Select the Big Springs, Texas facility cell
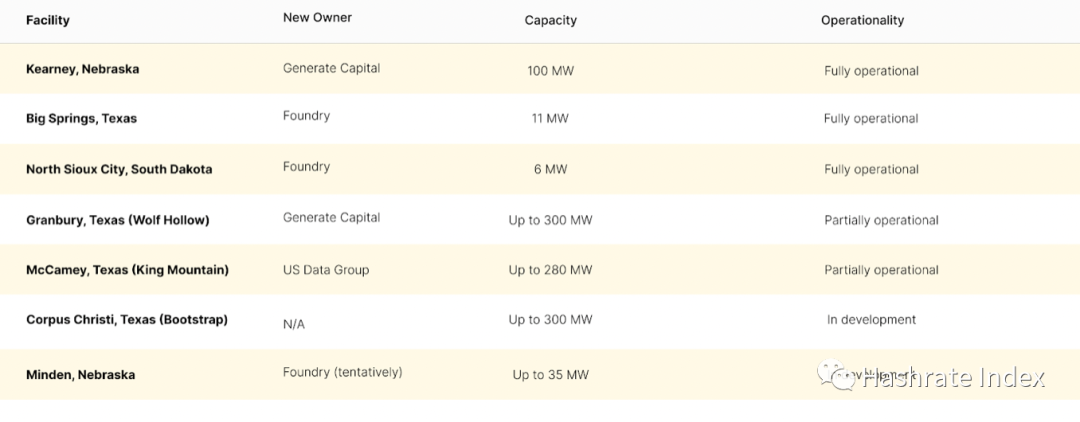Screen dimensions: 1080x422 coord(81,118)
